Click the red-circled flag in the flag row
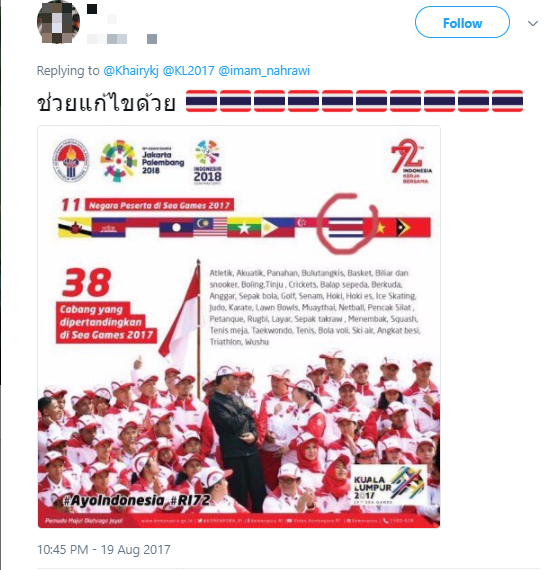Image resolution: width=544 pixels, height=570 pixels. pyautogui.click(x=345, y=227)
